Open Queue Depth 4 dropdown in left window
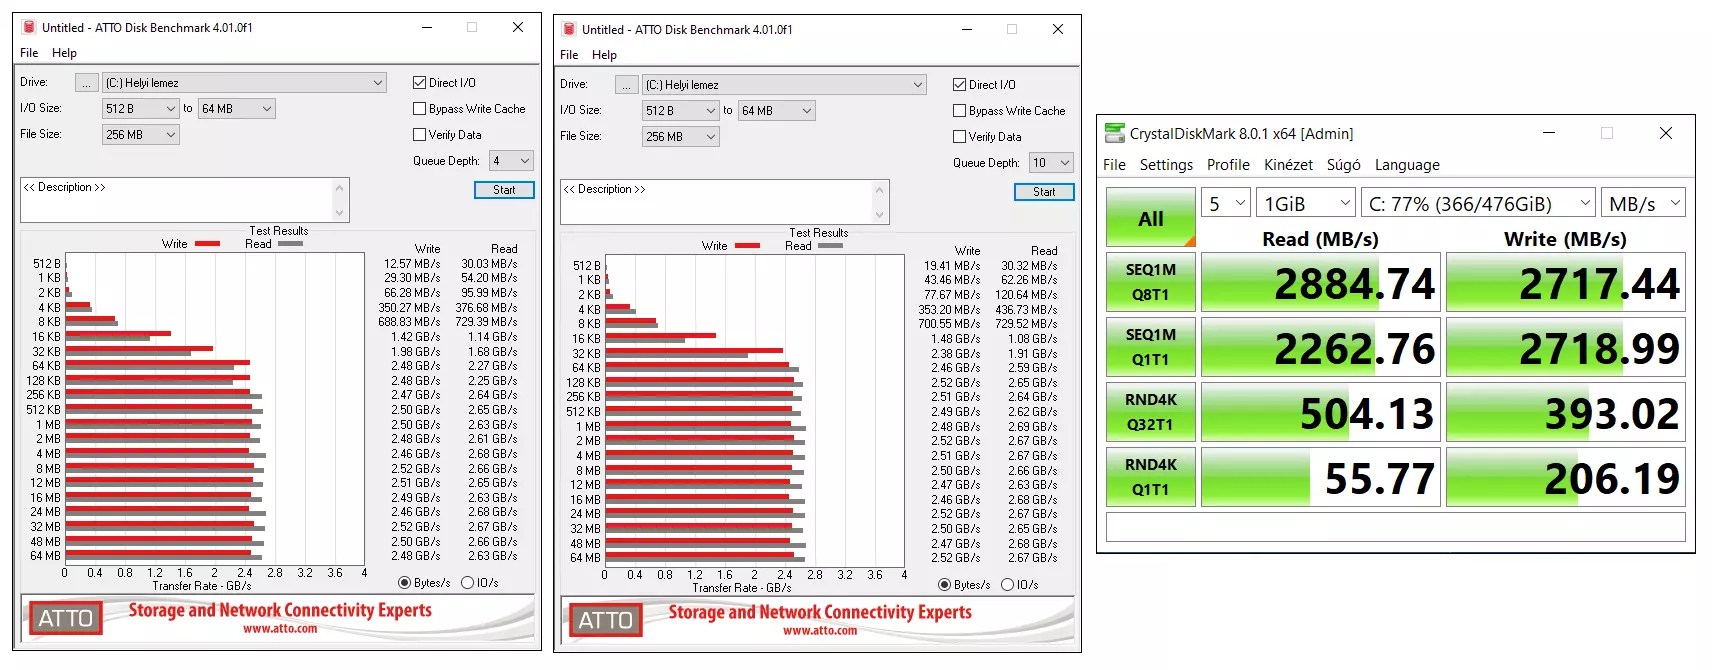The width and height of the screenshot is (1712, 670). click(510, 161)
